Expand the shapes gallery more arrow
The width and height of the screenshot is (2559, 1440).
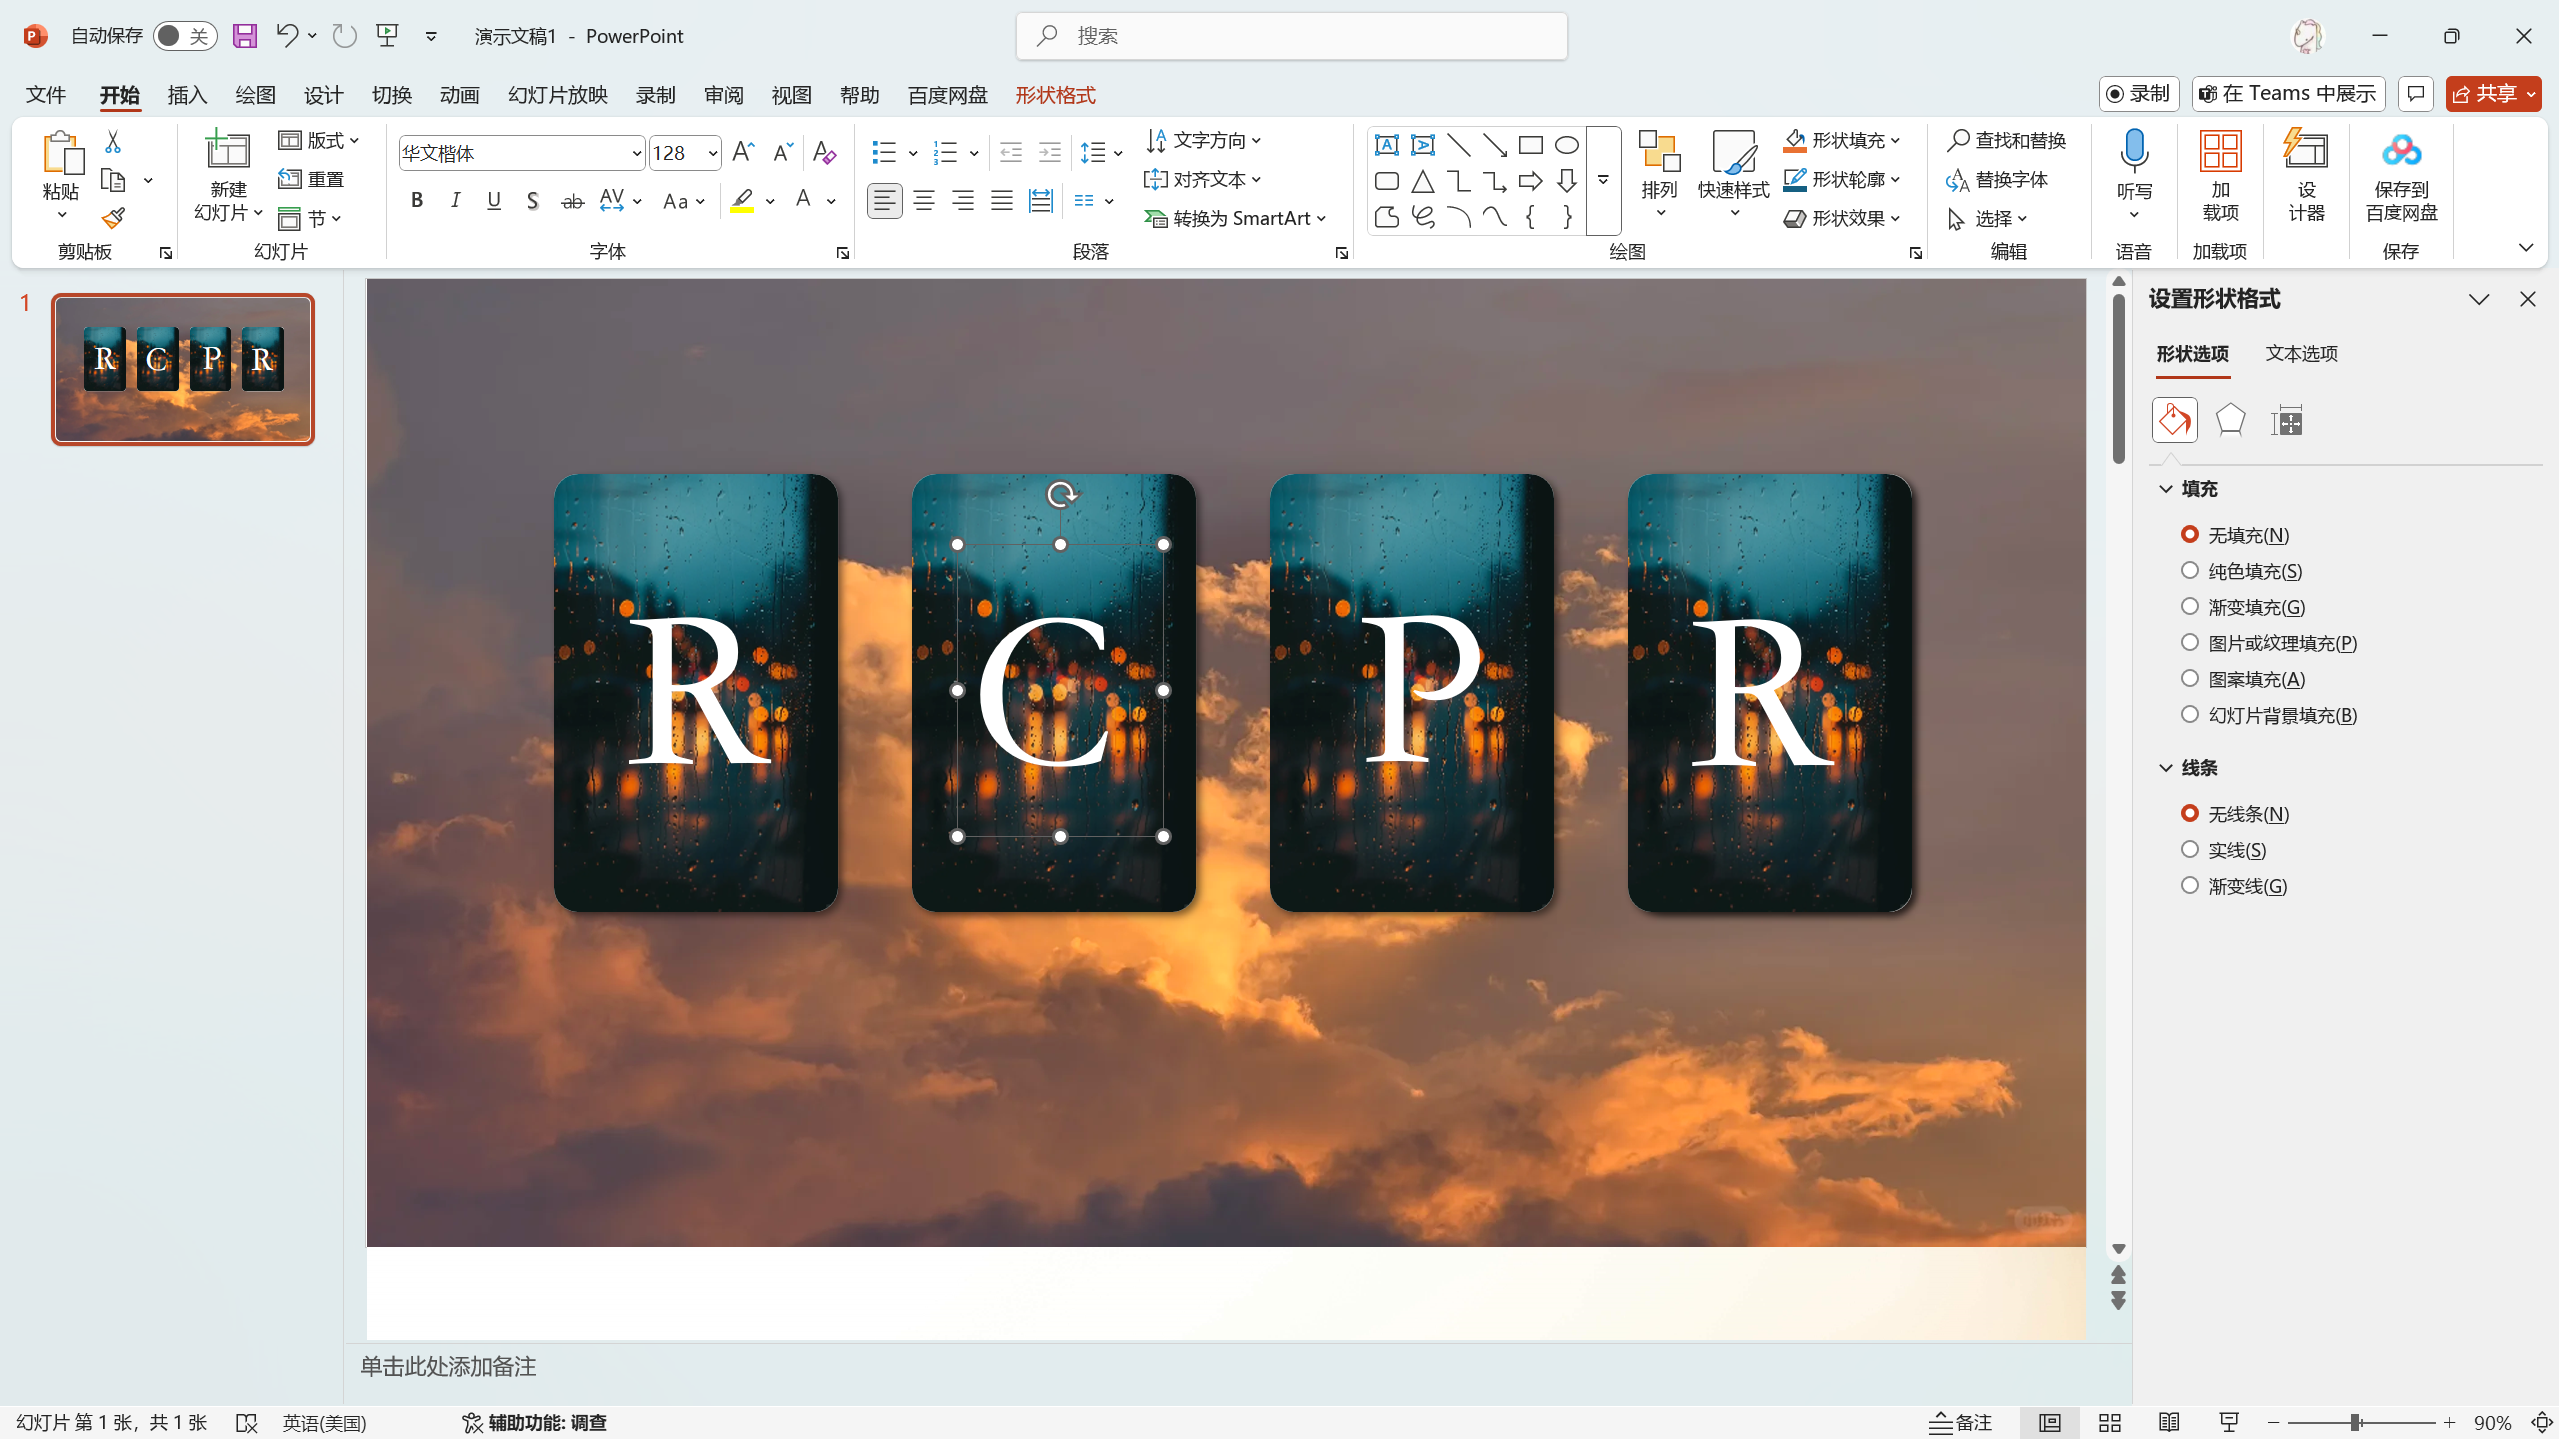coord(1603,180)
